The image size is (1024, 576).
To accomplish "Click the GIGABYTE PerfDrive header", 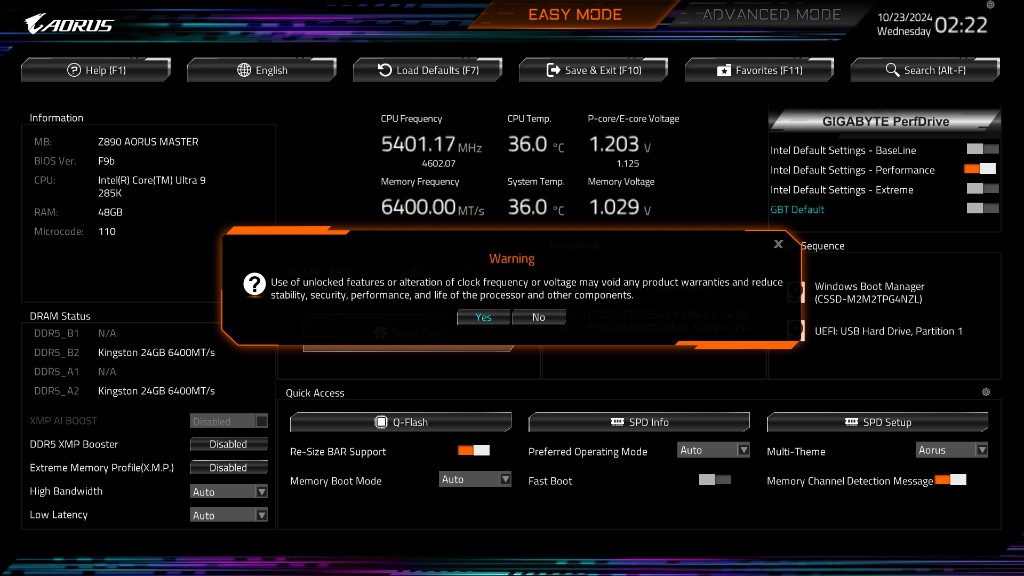I will click(885, 121).
